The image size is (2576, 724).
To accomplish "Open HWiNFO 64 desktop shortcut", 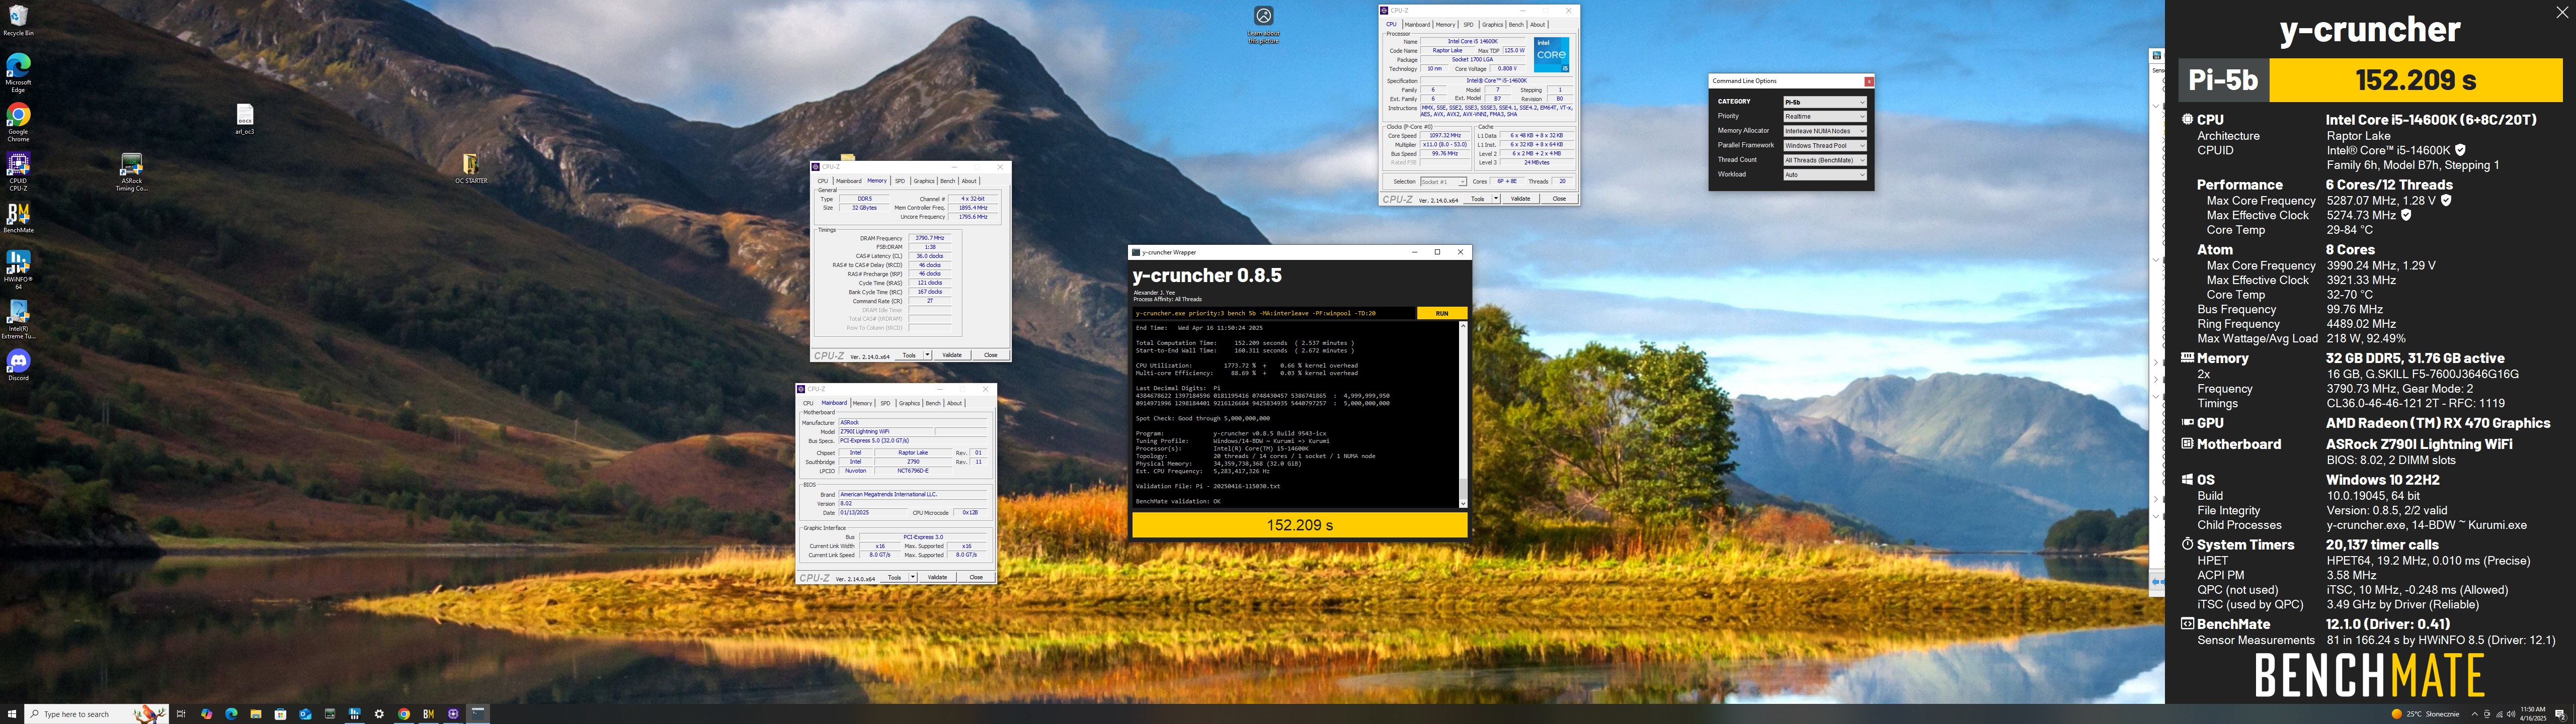I will pos(18,269).
